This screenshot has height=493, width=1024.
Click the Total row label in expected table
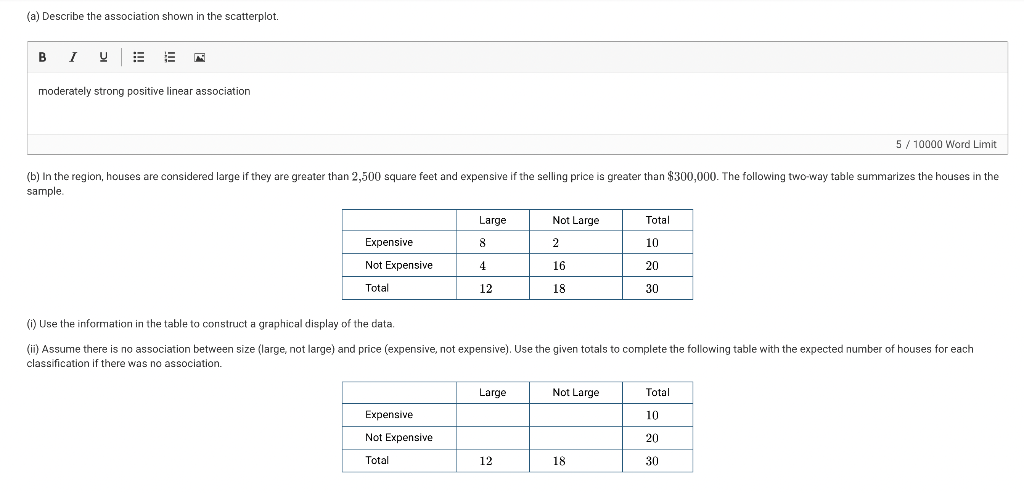click(x=377, y=460)
